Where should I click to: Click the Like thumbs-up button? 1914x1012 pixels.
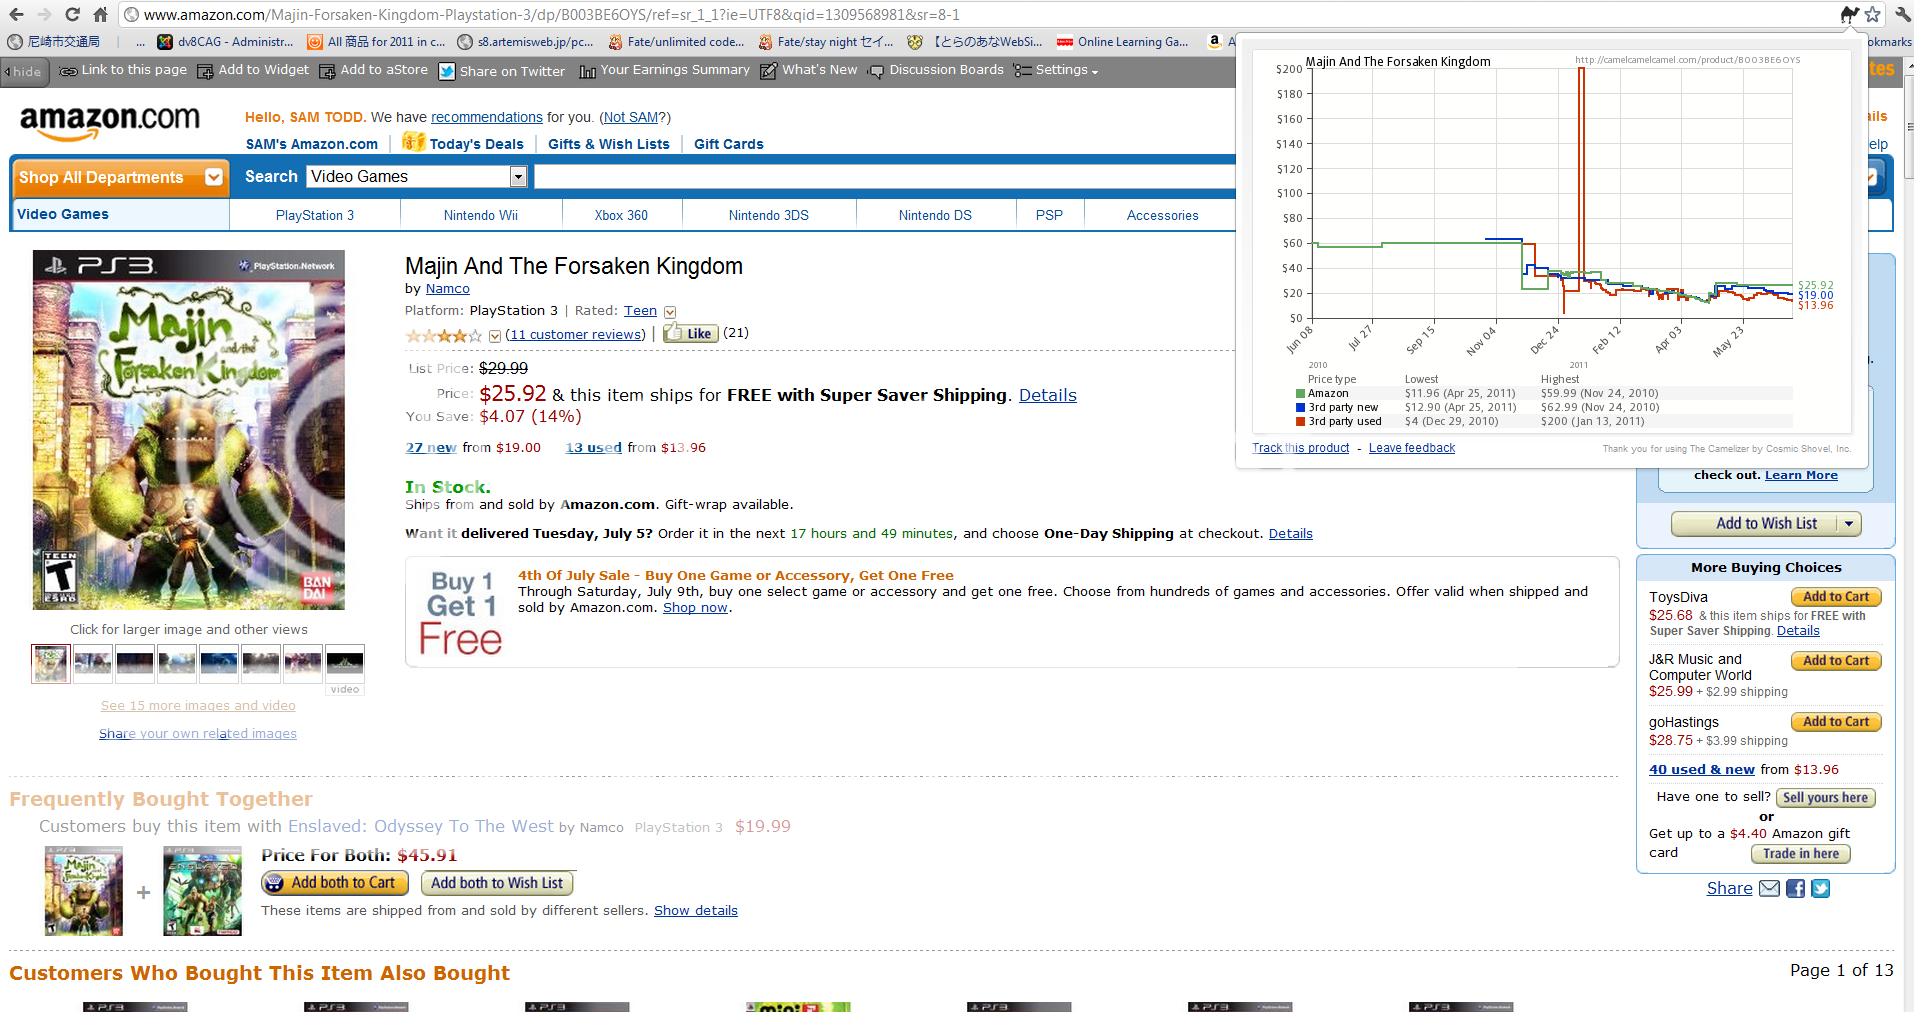click(691, 333)
